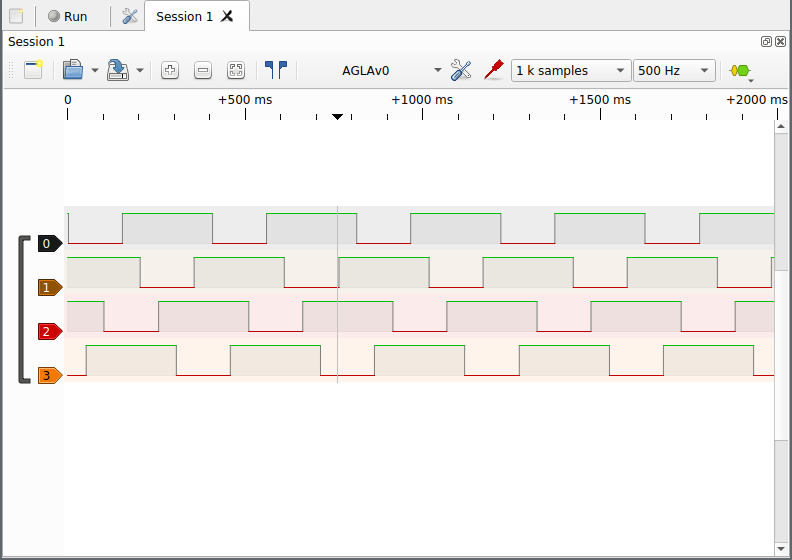Close the Session 1 dock panel
This screenshot has height=560, width=792.
(x=780, y=41)
